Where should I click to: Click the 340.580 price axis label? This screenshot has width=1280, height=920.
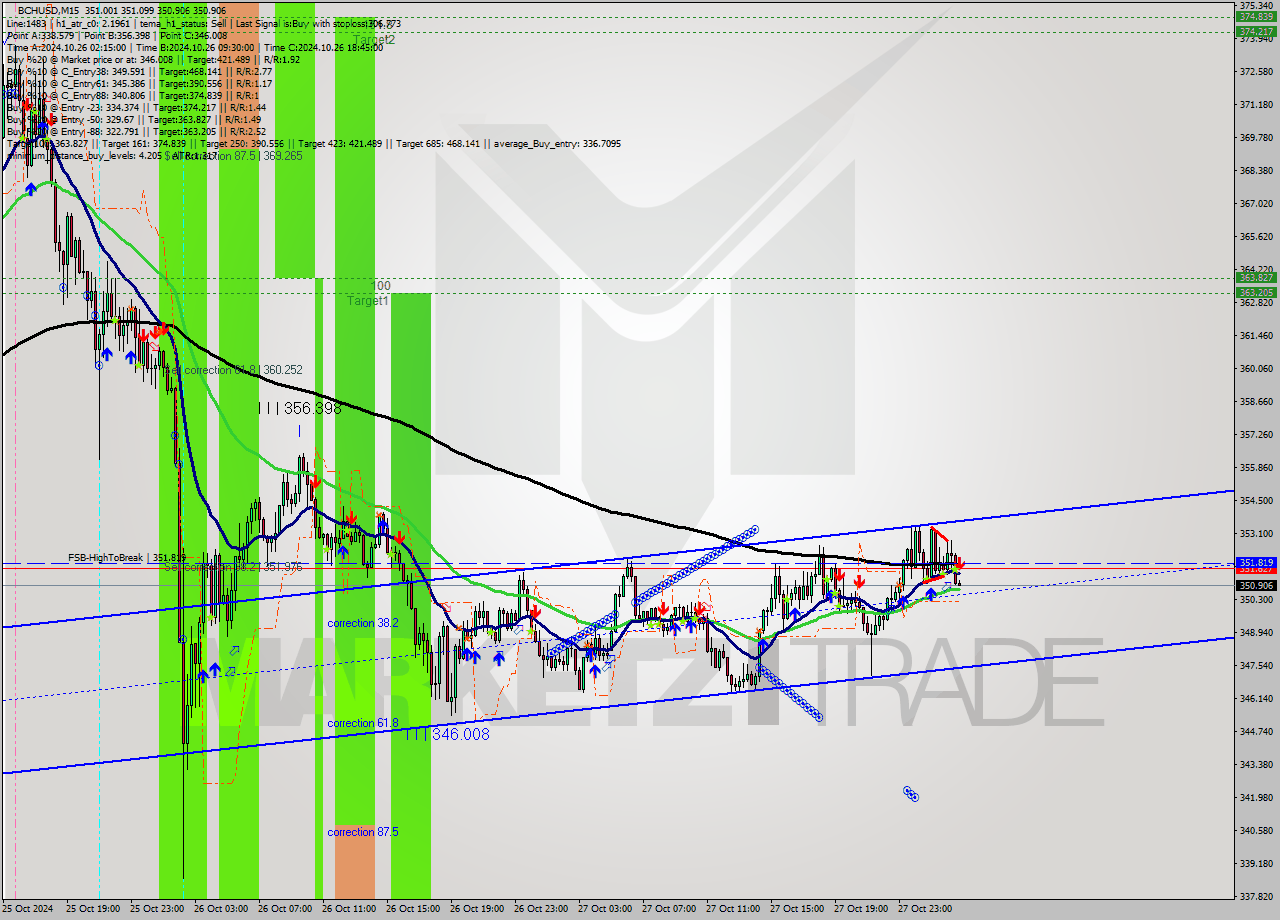coord(1256,830)
